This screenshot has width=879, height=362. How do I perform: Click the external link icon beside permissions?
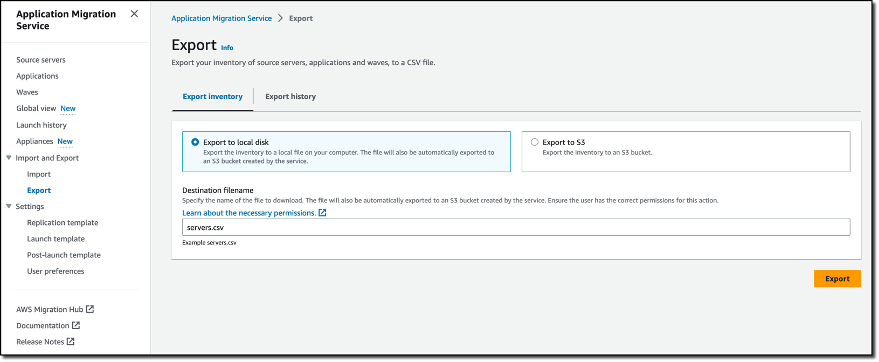point(322,213)
